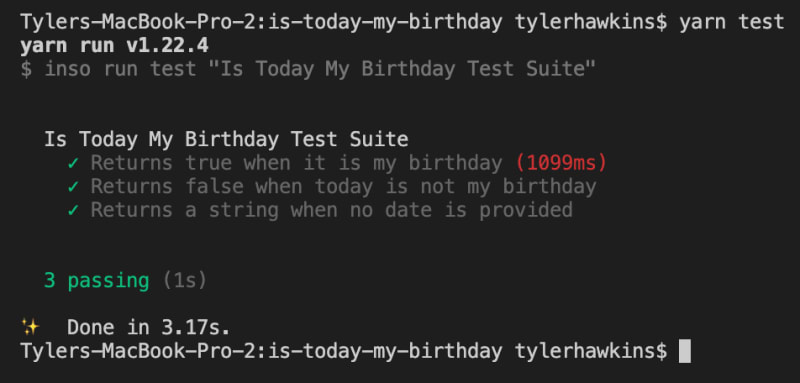
Task: Click the checkmark beside Returns a string test
Action: click(x=73, y=210)
